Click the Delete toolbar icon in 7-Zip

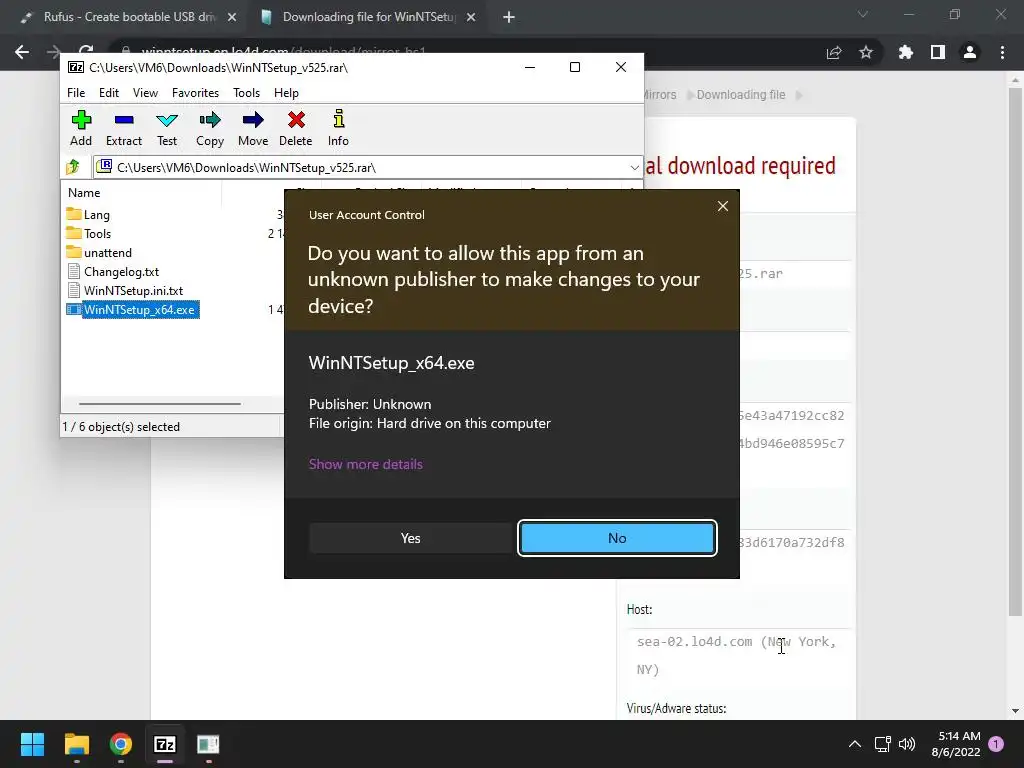(296, 128)
